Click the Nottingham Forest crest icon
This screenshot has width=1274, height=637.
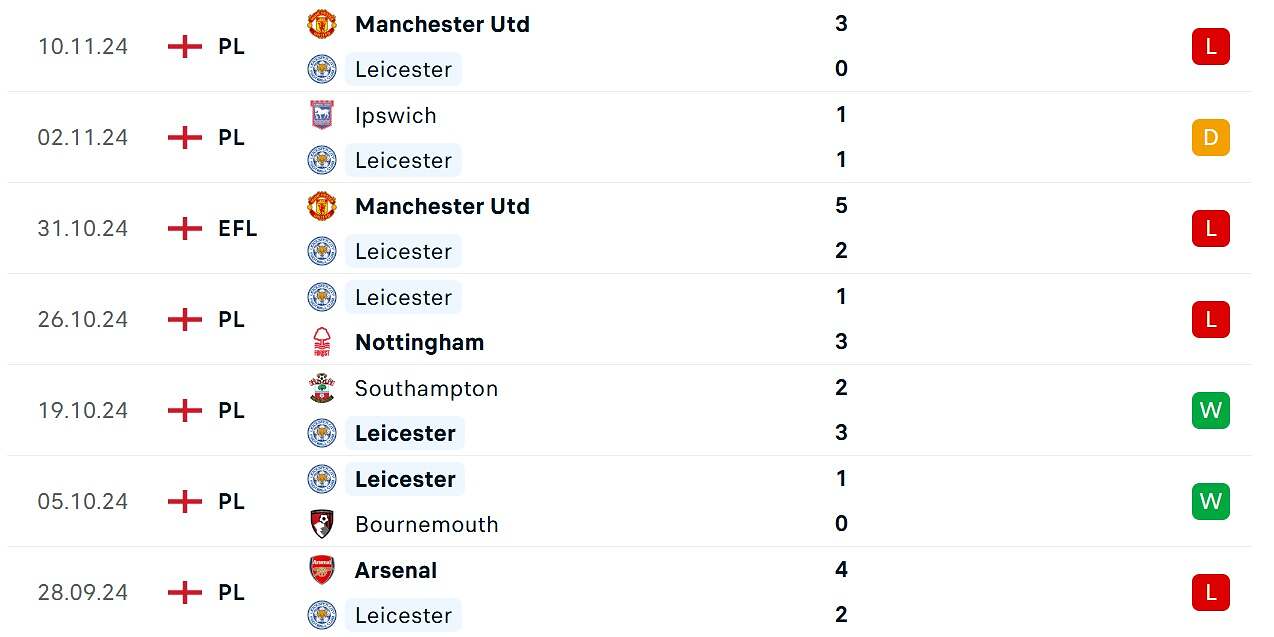click(x=322, y=342)
